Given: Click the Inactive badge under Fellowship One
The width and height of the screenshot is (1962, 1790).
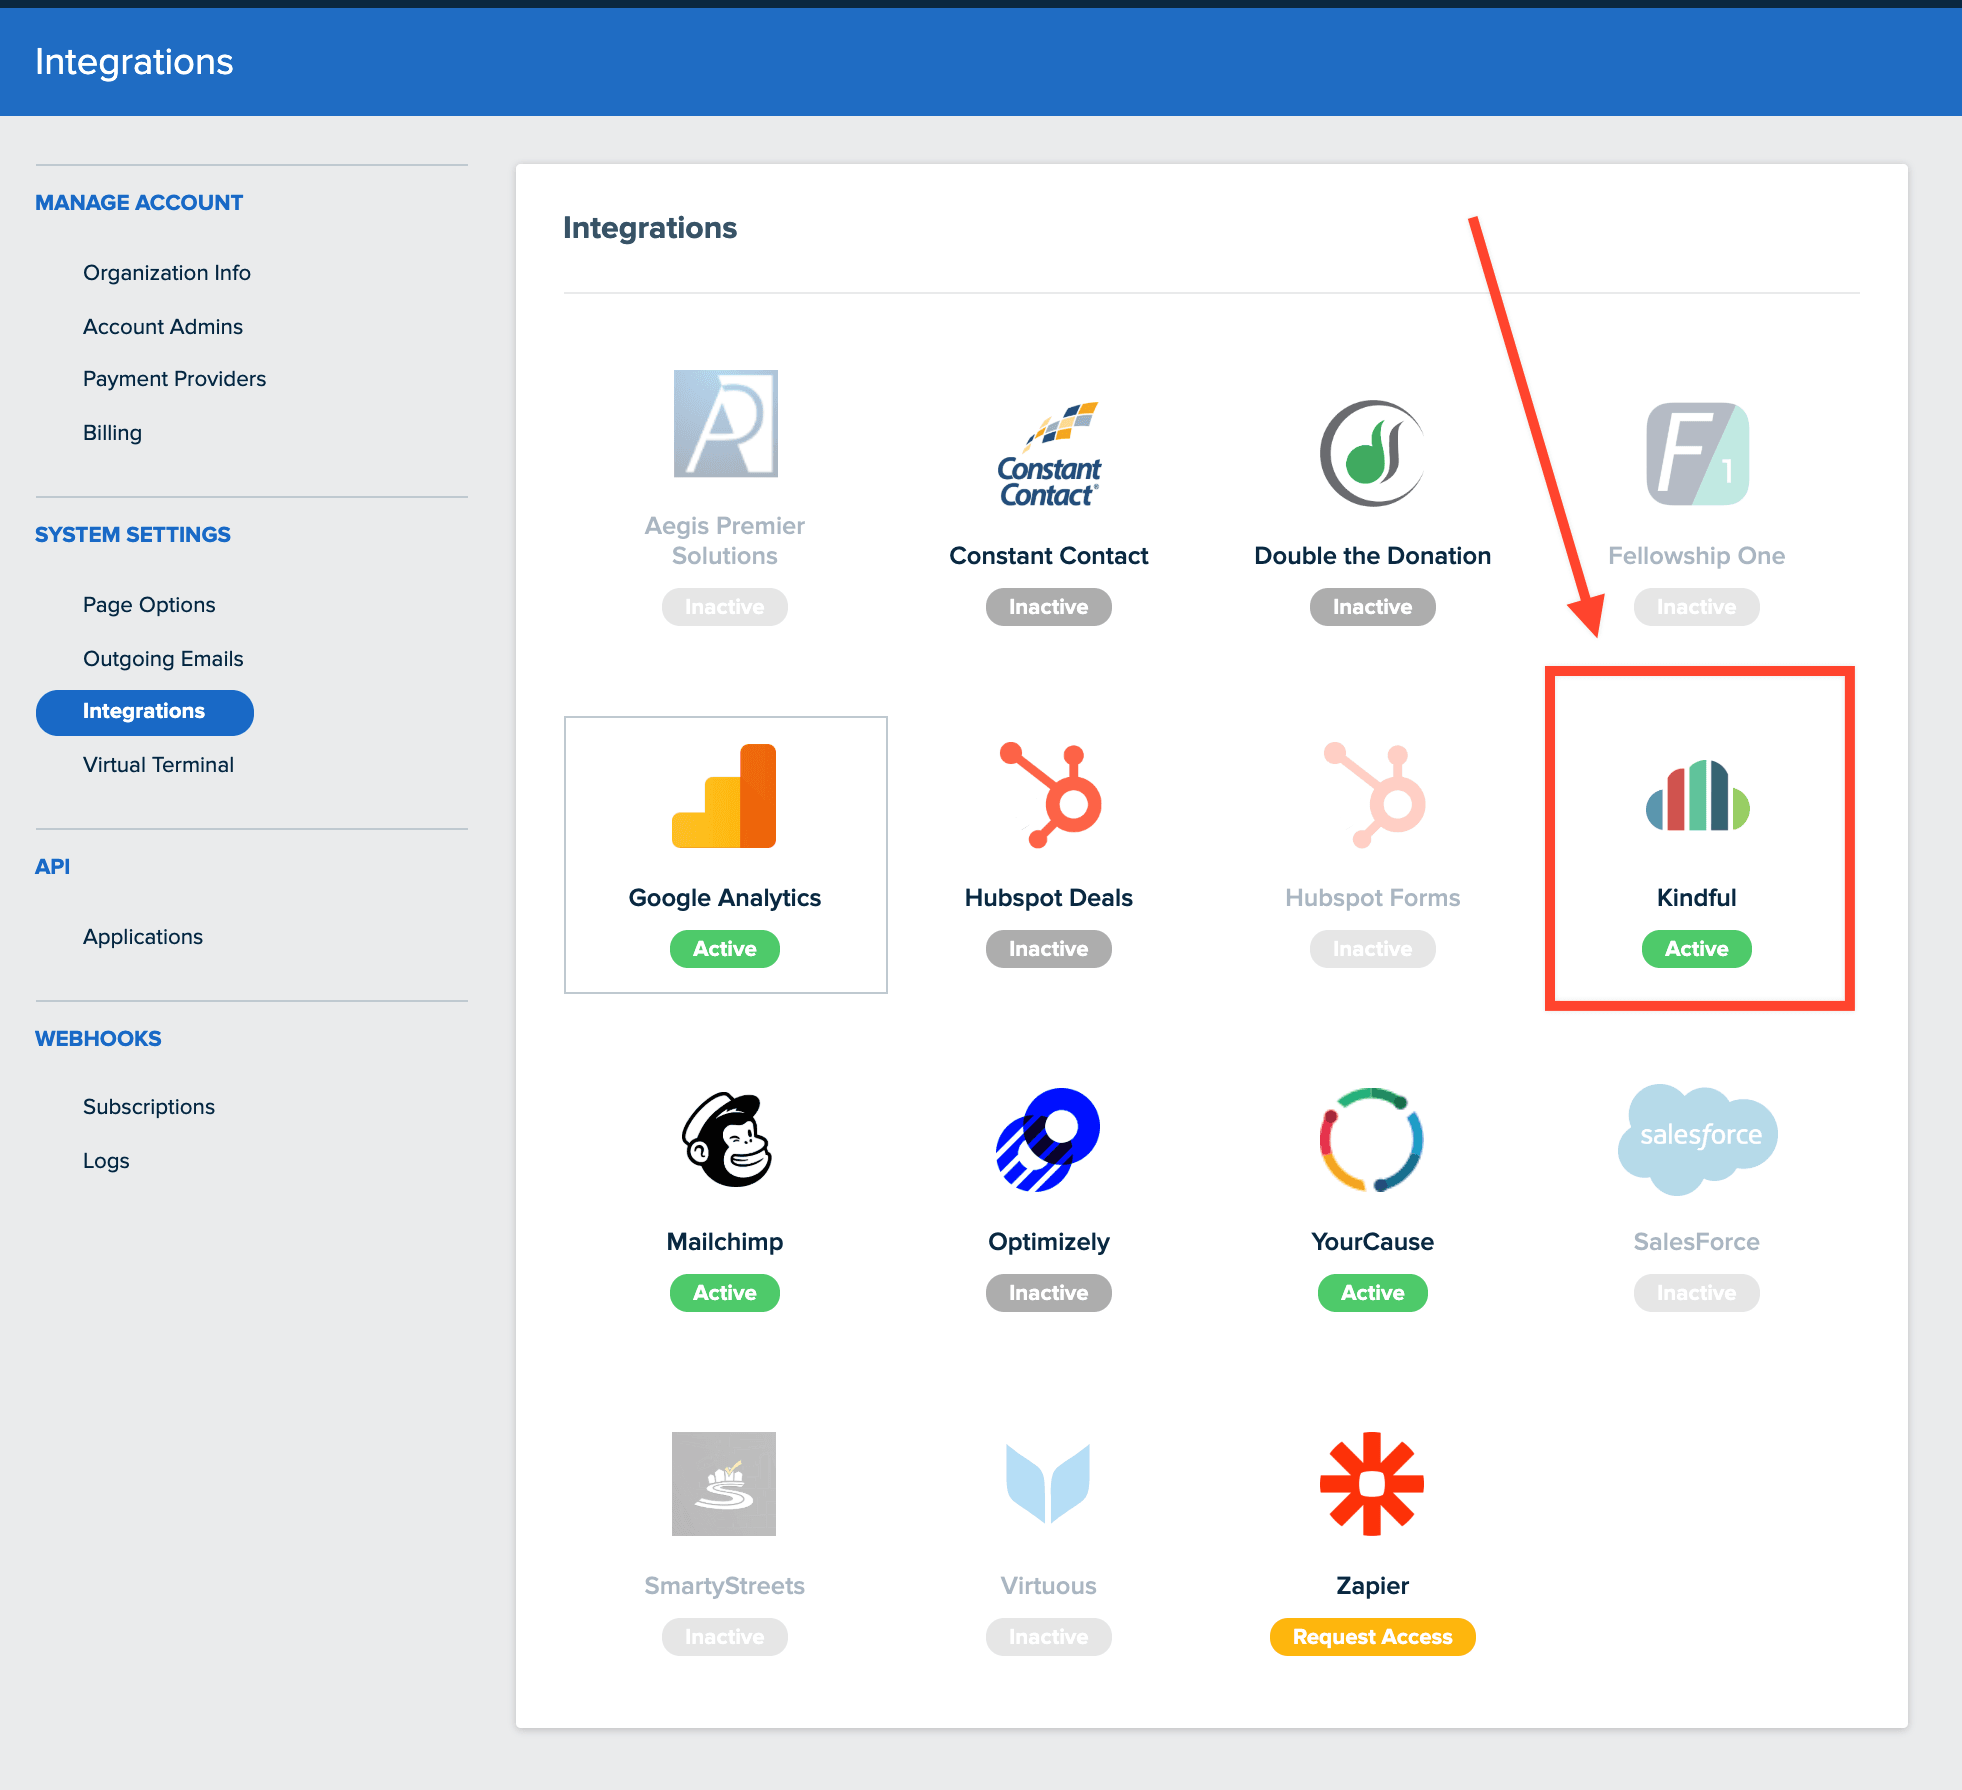Looking at the screenshot, I should (1697, 607).
